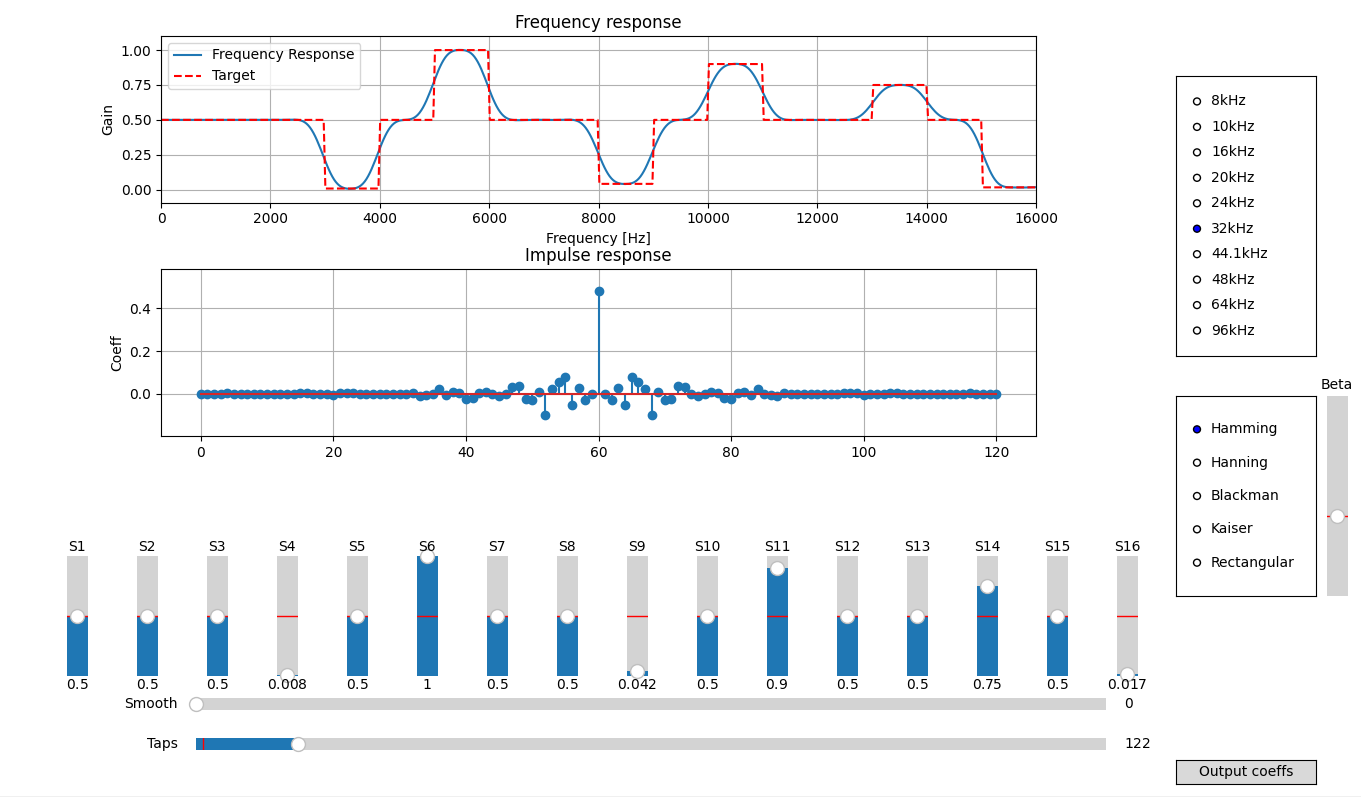Viewport: 1361px width, 797px height.
Task: Choose 96kHz sampling frequency
Action: [1197, 330]
